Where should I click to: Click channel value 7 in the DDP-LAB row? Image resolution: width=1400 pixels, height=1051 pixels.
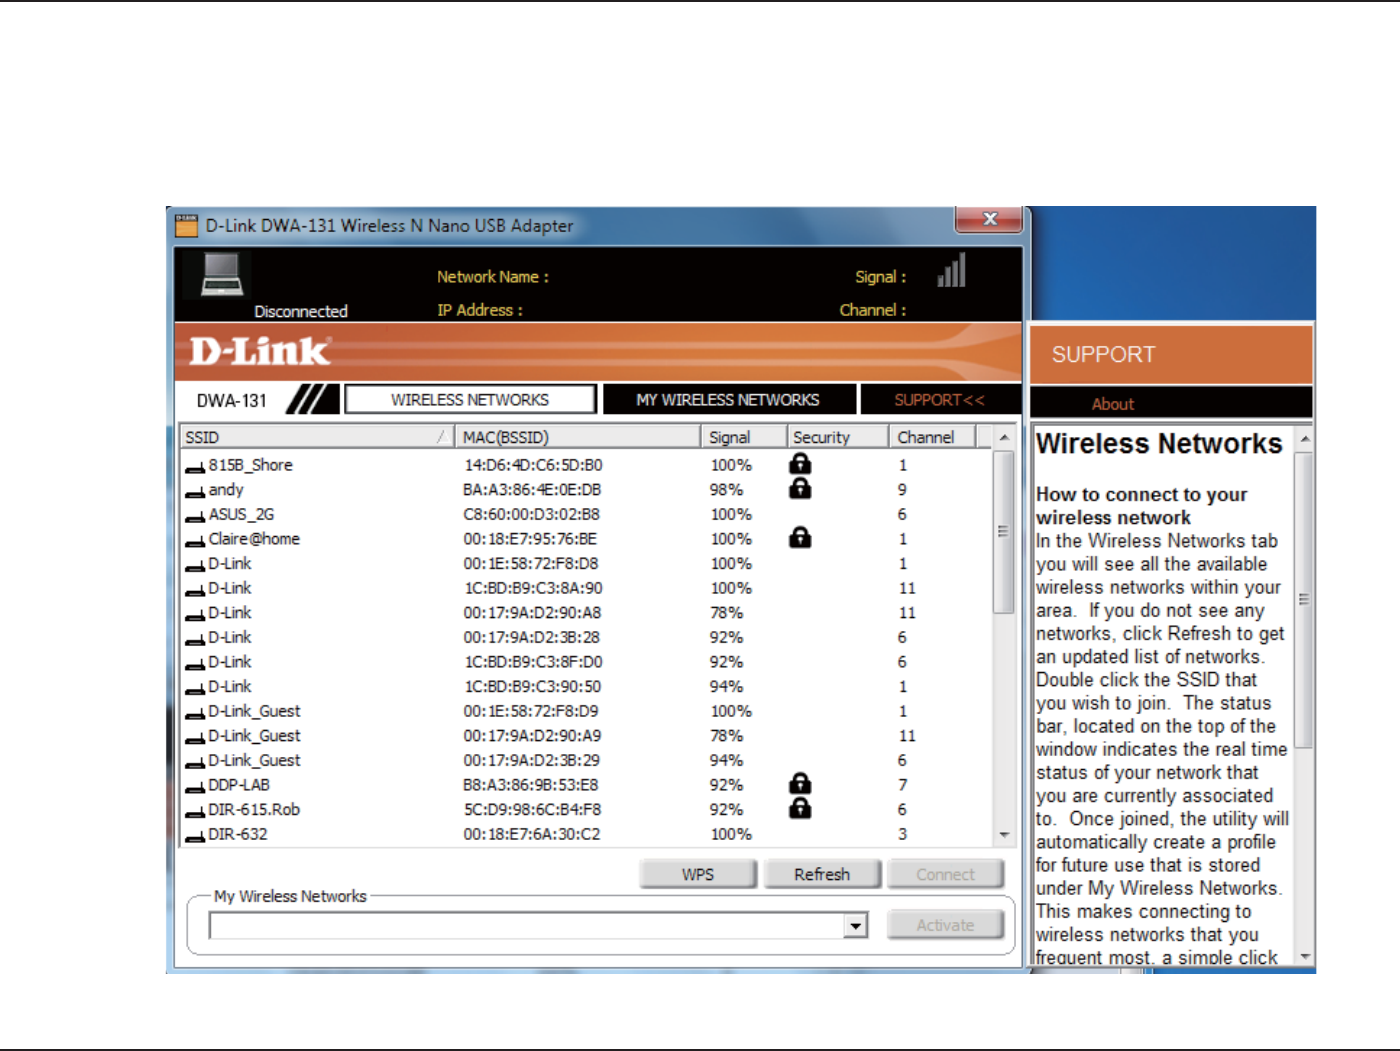point(902,785)
